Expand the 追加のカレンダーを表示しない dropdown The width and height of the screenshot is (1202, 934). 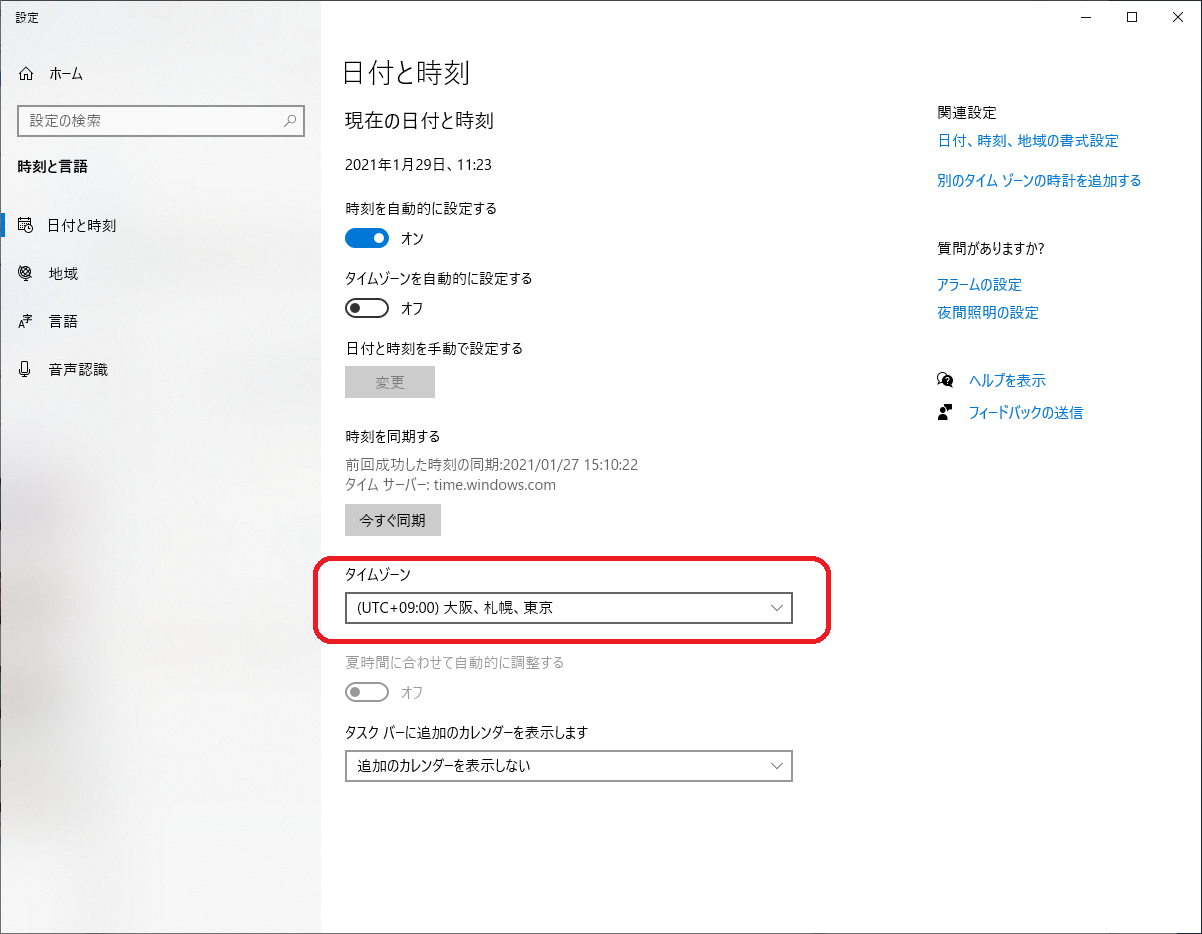pos(568,766)
